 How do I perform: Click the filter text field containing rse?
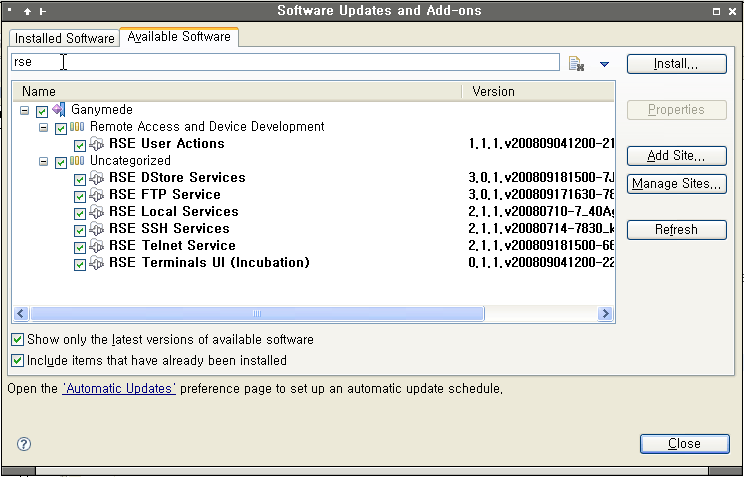click(x=285, y=62)
